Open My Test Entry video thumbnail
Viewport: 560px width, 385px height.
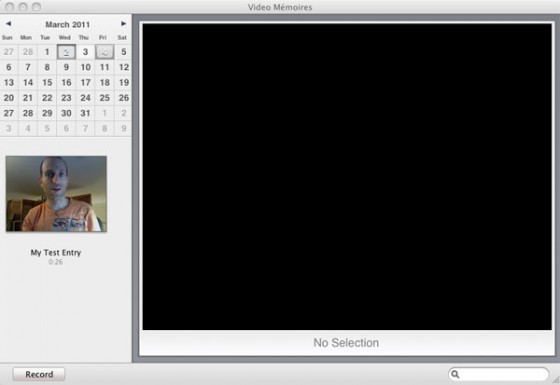pos(56,194)
